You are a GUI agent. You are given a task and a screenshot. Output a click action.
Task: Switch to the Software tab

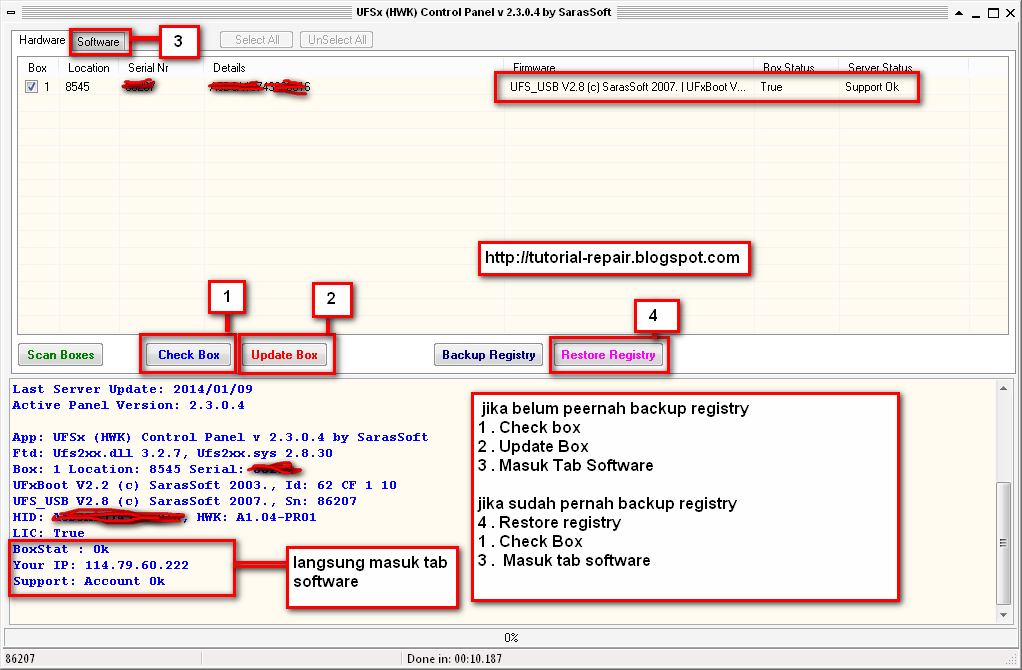pyautogui.click(x=98, y=42)
